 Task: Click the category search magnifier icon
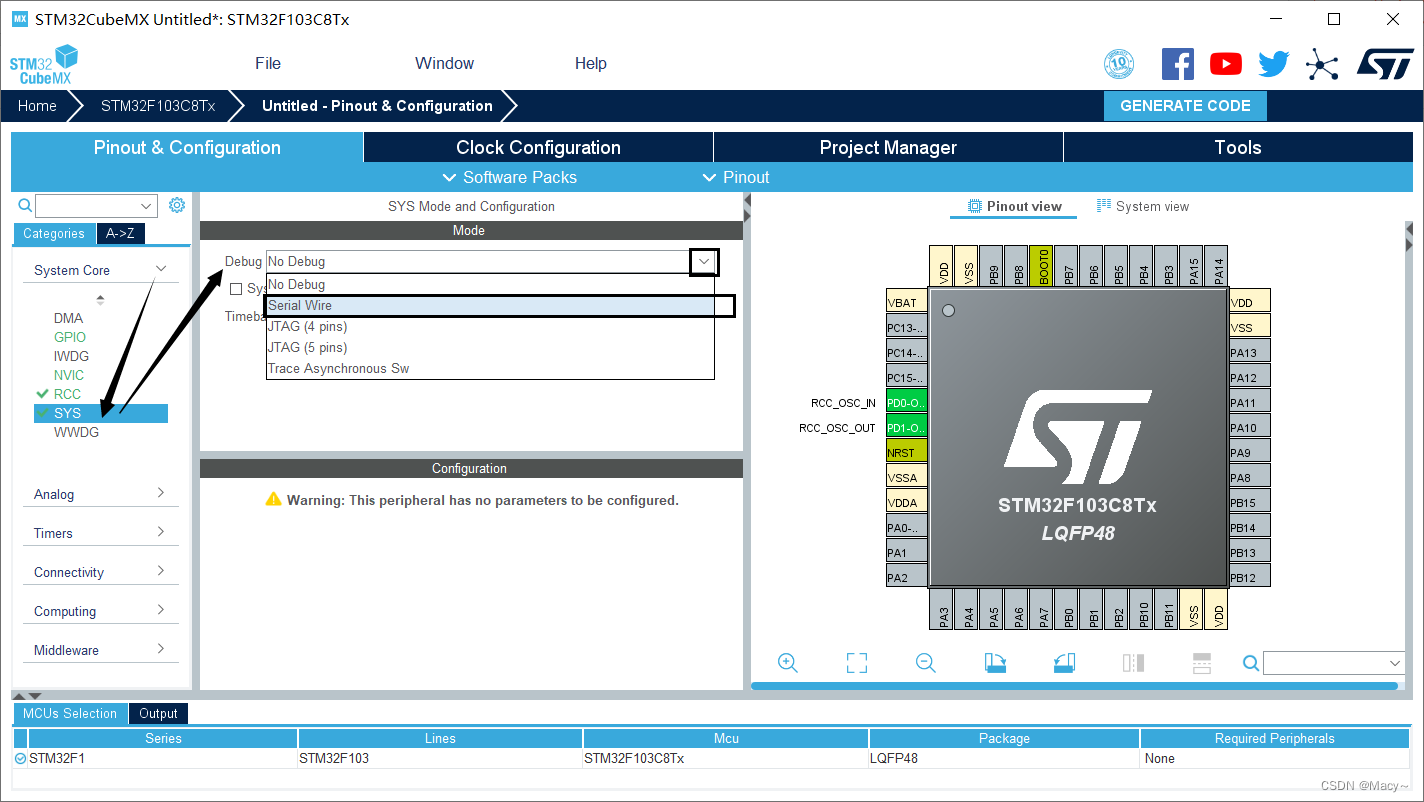coord(26,206)
